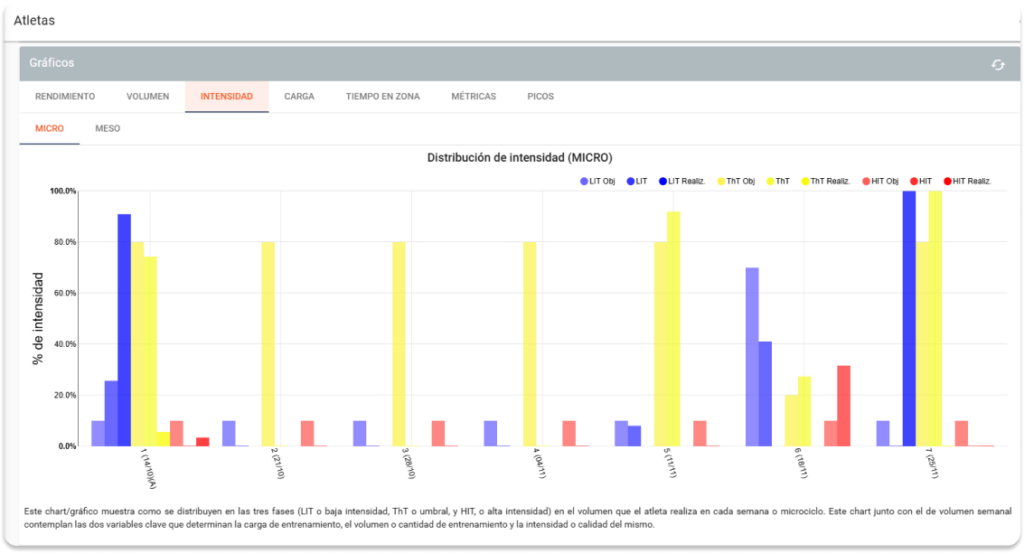Toggle HIT Obj legend entry

[x=879, y=181]
